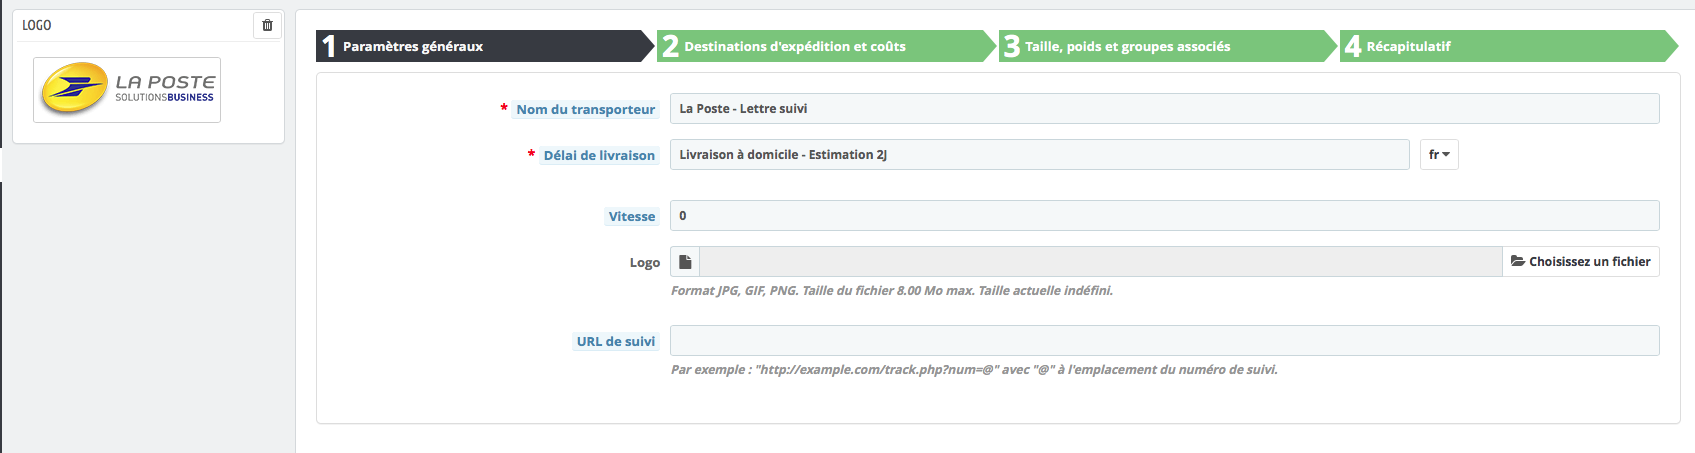Click the folder icon on Choisissez un fichier
The width and height of the screenshot is (1695, 453).
[x=1518, y=261]
